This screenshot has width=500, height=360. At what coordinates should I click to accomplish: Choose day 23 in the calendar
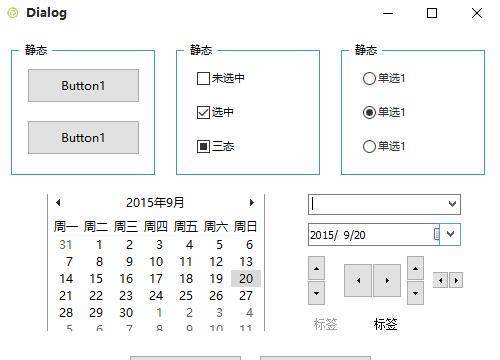tap(126, 296)
